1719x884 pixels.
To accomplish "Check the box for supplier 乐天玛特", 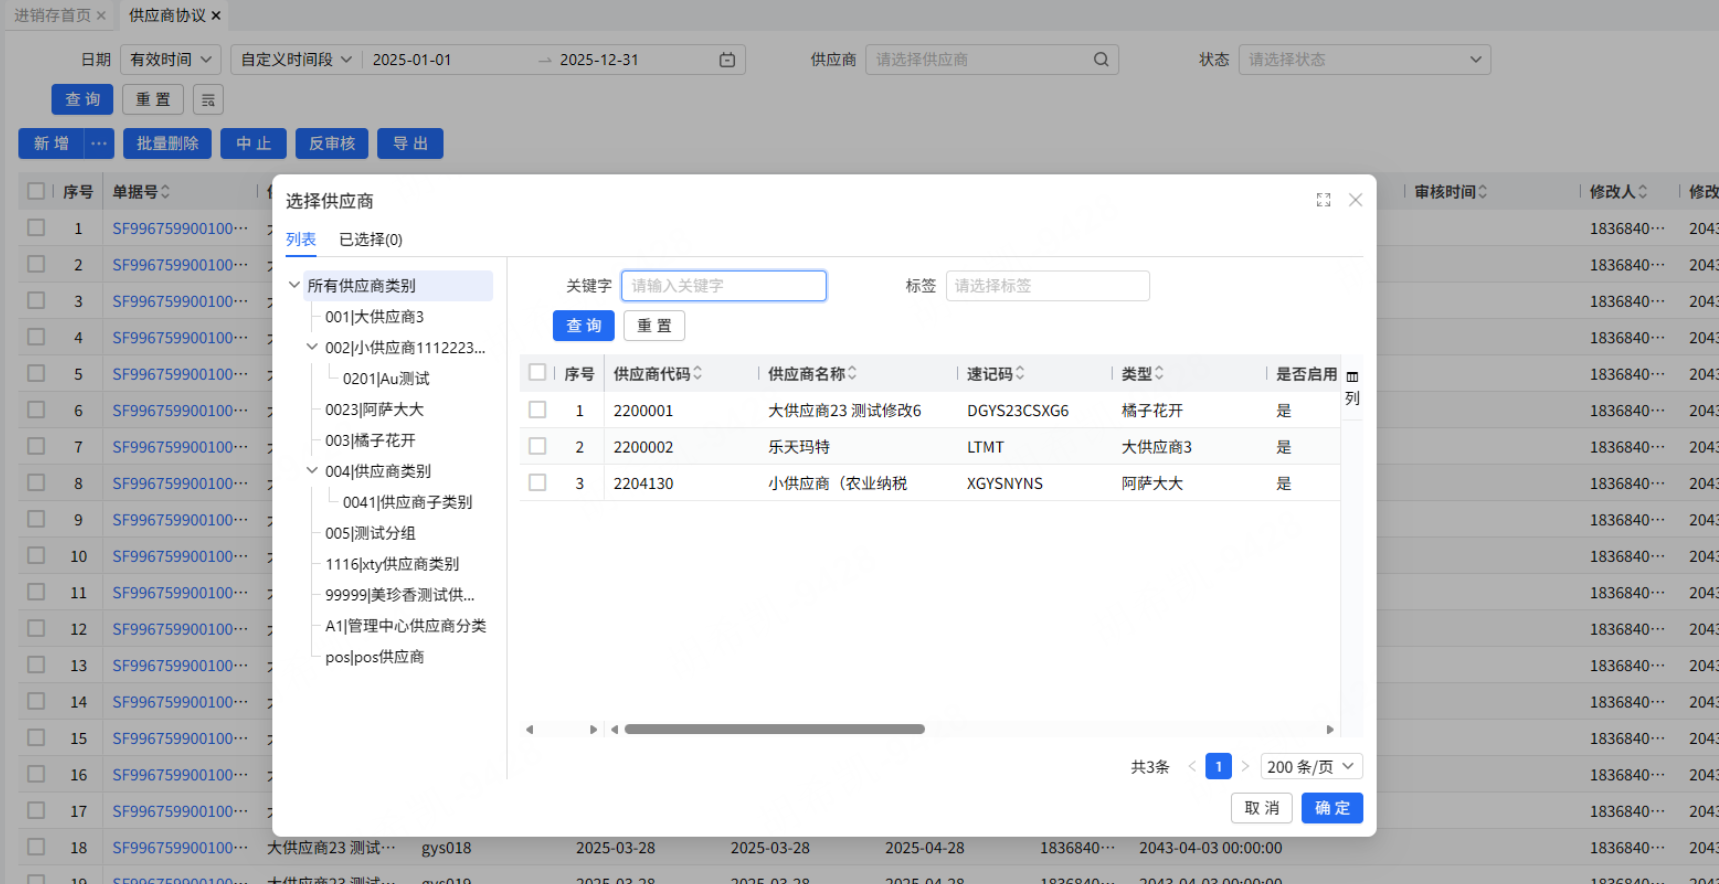I will (x=537, y=446).
